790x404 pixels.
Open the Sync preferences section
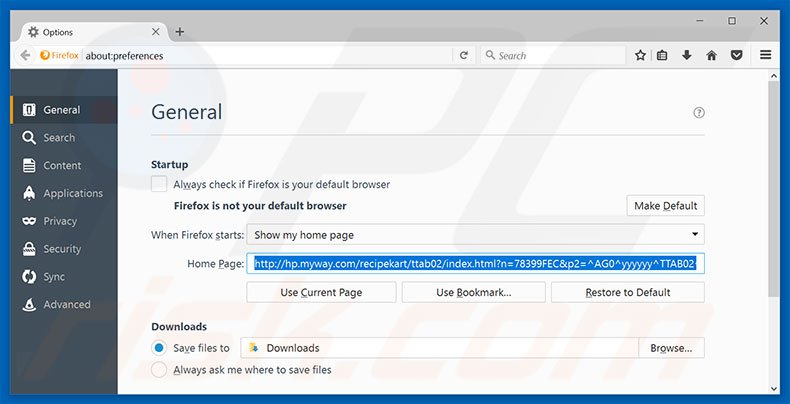coord(63,277)
